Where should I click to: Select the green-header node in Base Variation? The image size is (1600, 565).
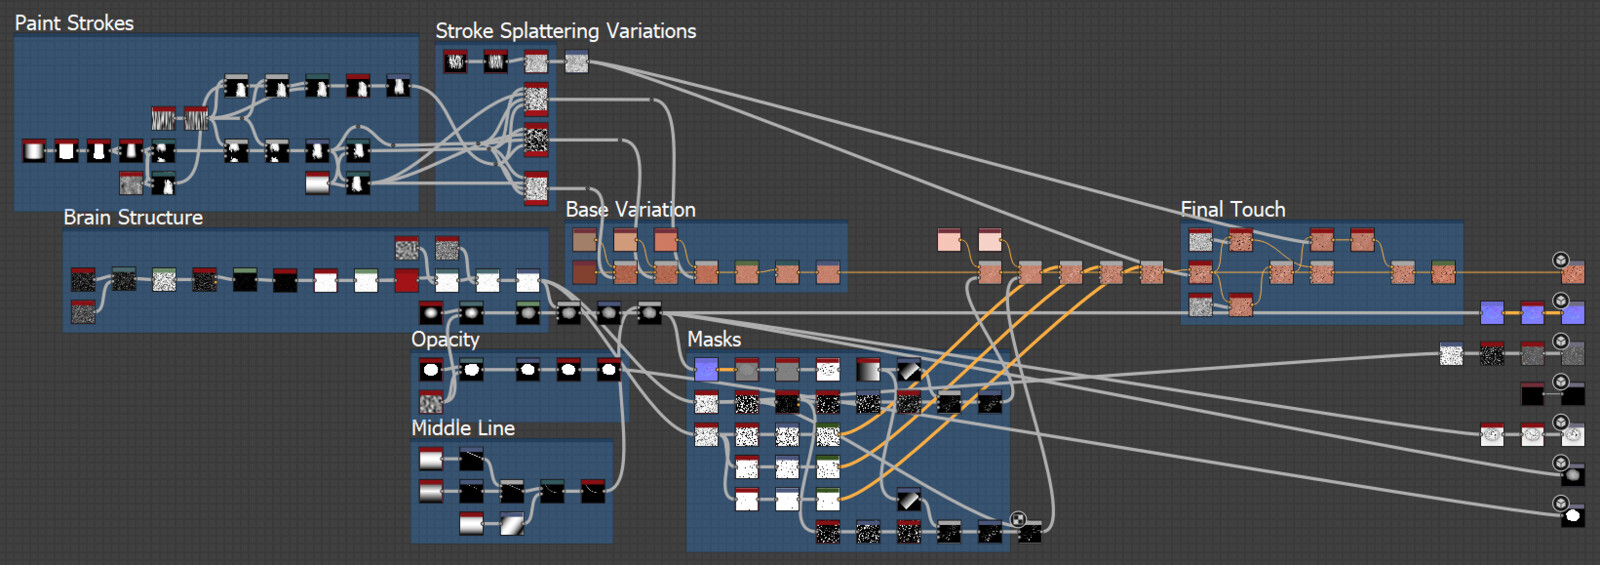coord(746,271)
